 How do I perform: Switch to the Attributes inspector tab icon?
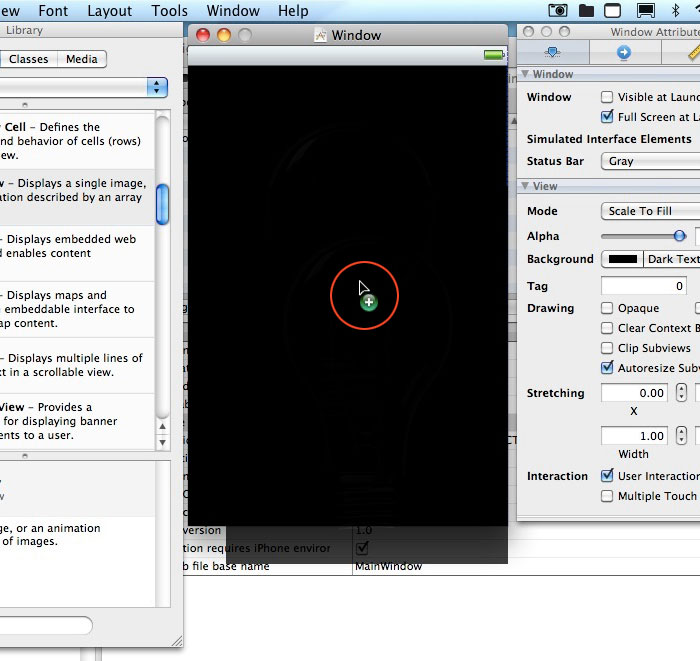click(x=553, y=53)
